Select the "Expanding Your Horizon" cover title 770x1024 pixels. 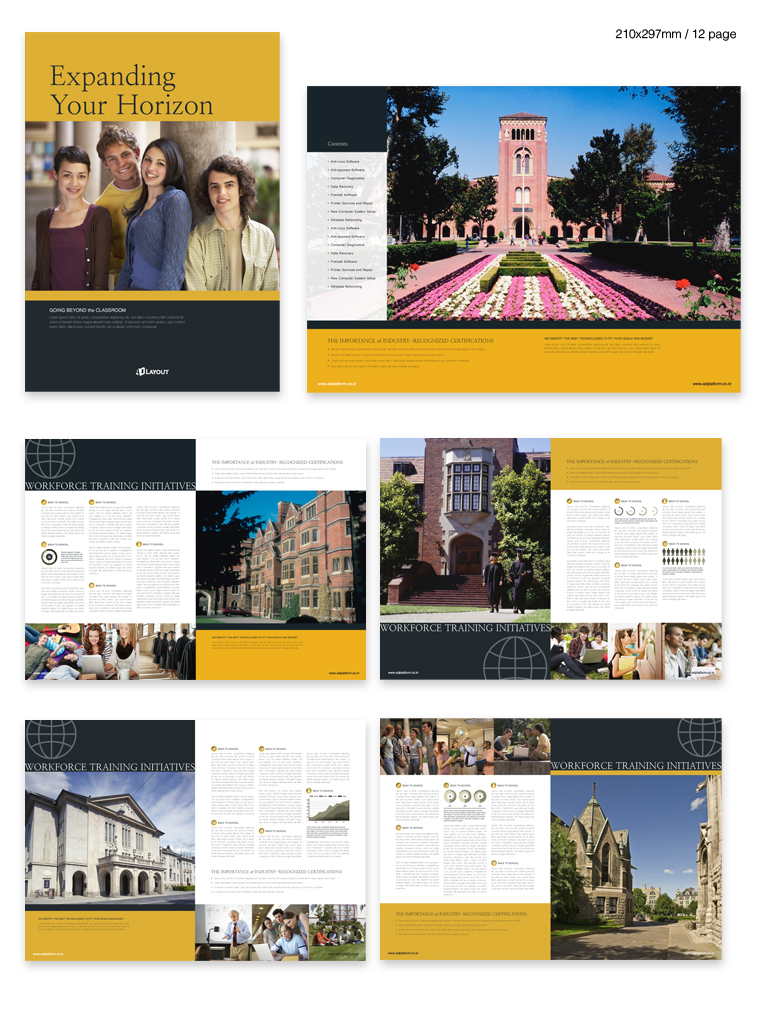click(131, 90)
